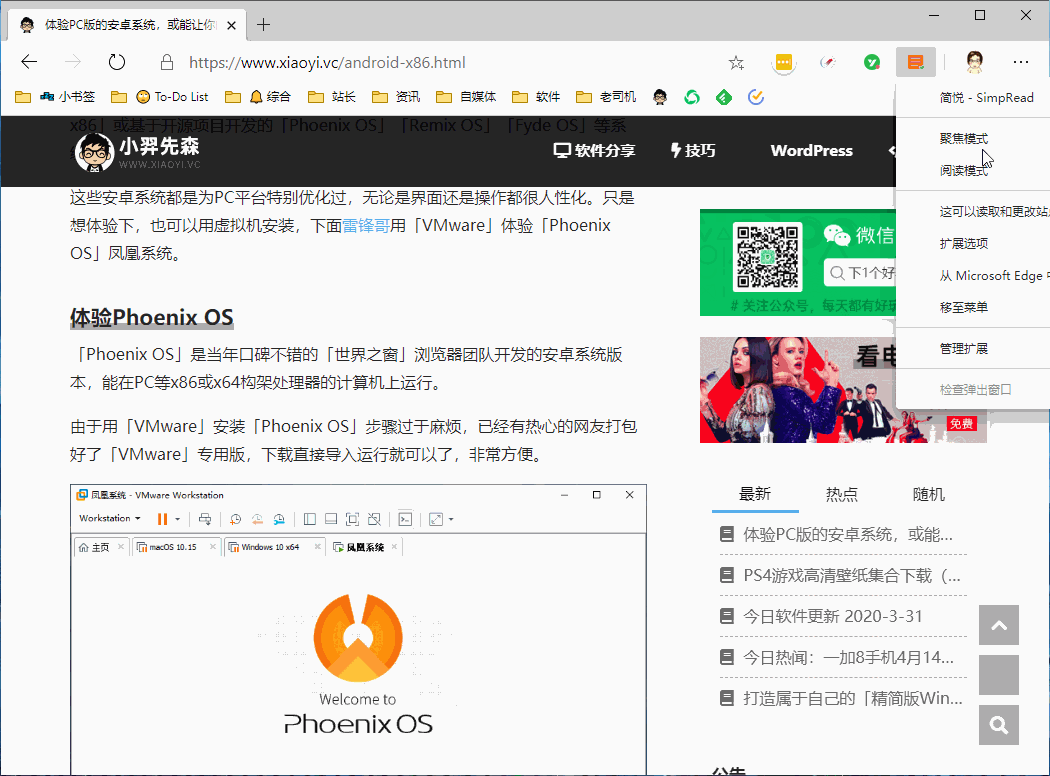The image size is (1050, 776).
Task: Select 阅读模式 from the extension menu
Action: (964, 170)
